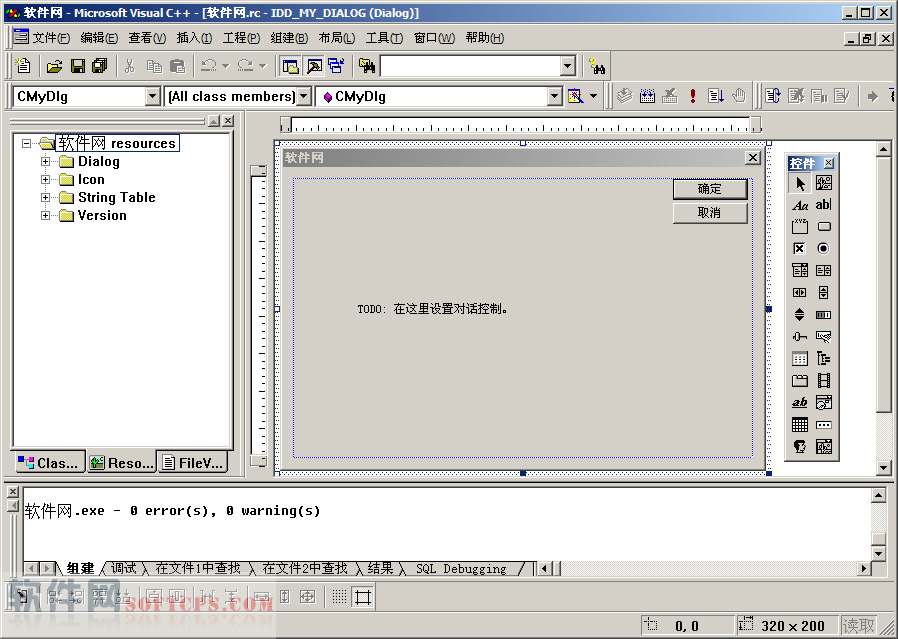898x639 pixels.
Task: Choose the Edit Box (ab|) control
Action: pyautogui.click(x=824, y=205)
